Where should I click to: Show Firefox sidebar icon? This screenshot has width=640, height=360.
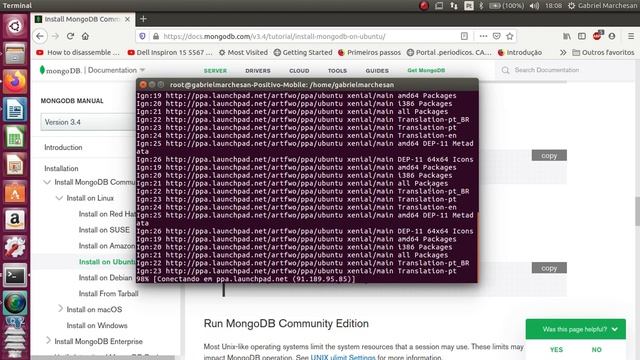pyautogui.click(x=582, y=36)
